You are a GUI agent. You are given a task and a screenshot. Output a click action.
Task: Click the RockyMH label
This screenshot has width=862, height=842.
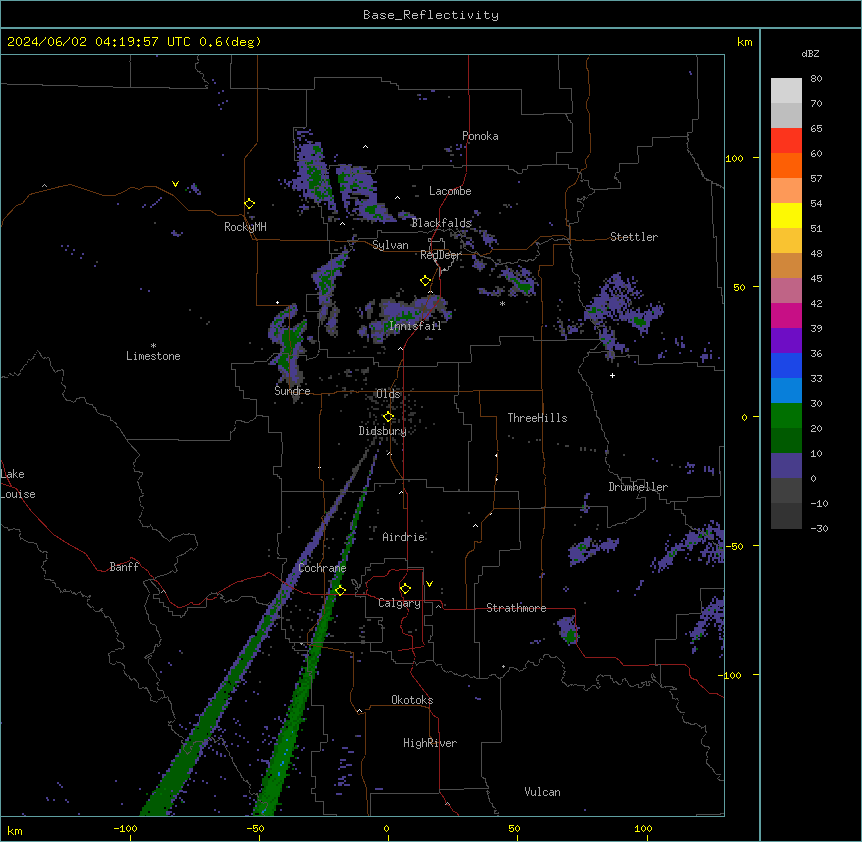tap(245, 227)
